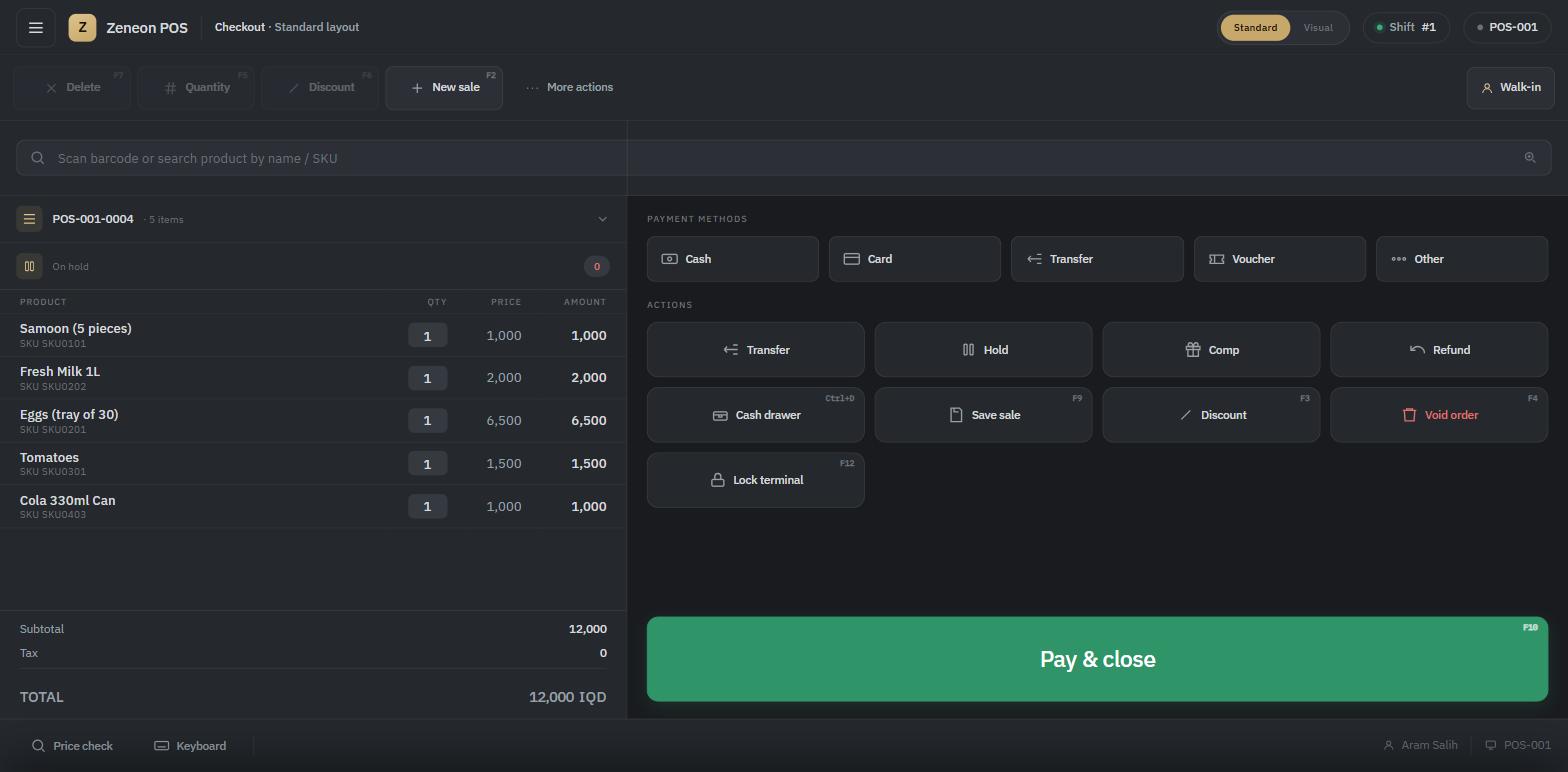Select Voucher payment method
1568x772 pixels.
point(1280,259)
